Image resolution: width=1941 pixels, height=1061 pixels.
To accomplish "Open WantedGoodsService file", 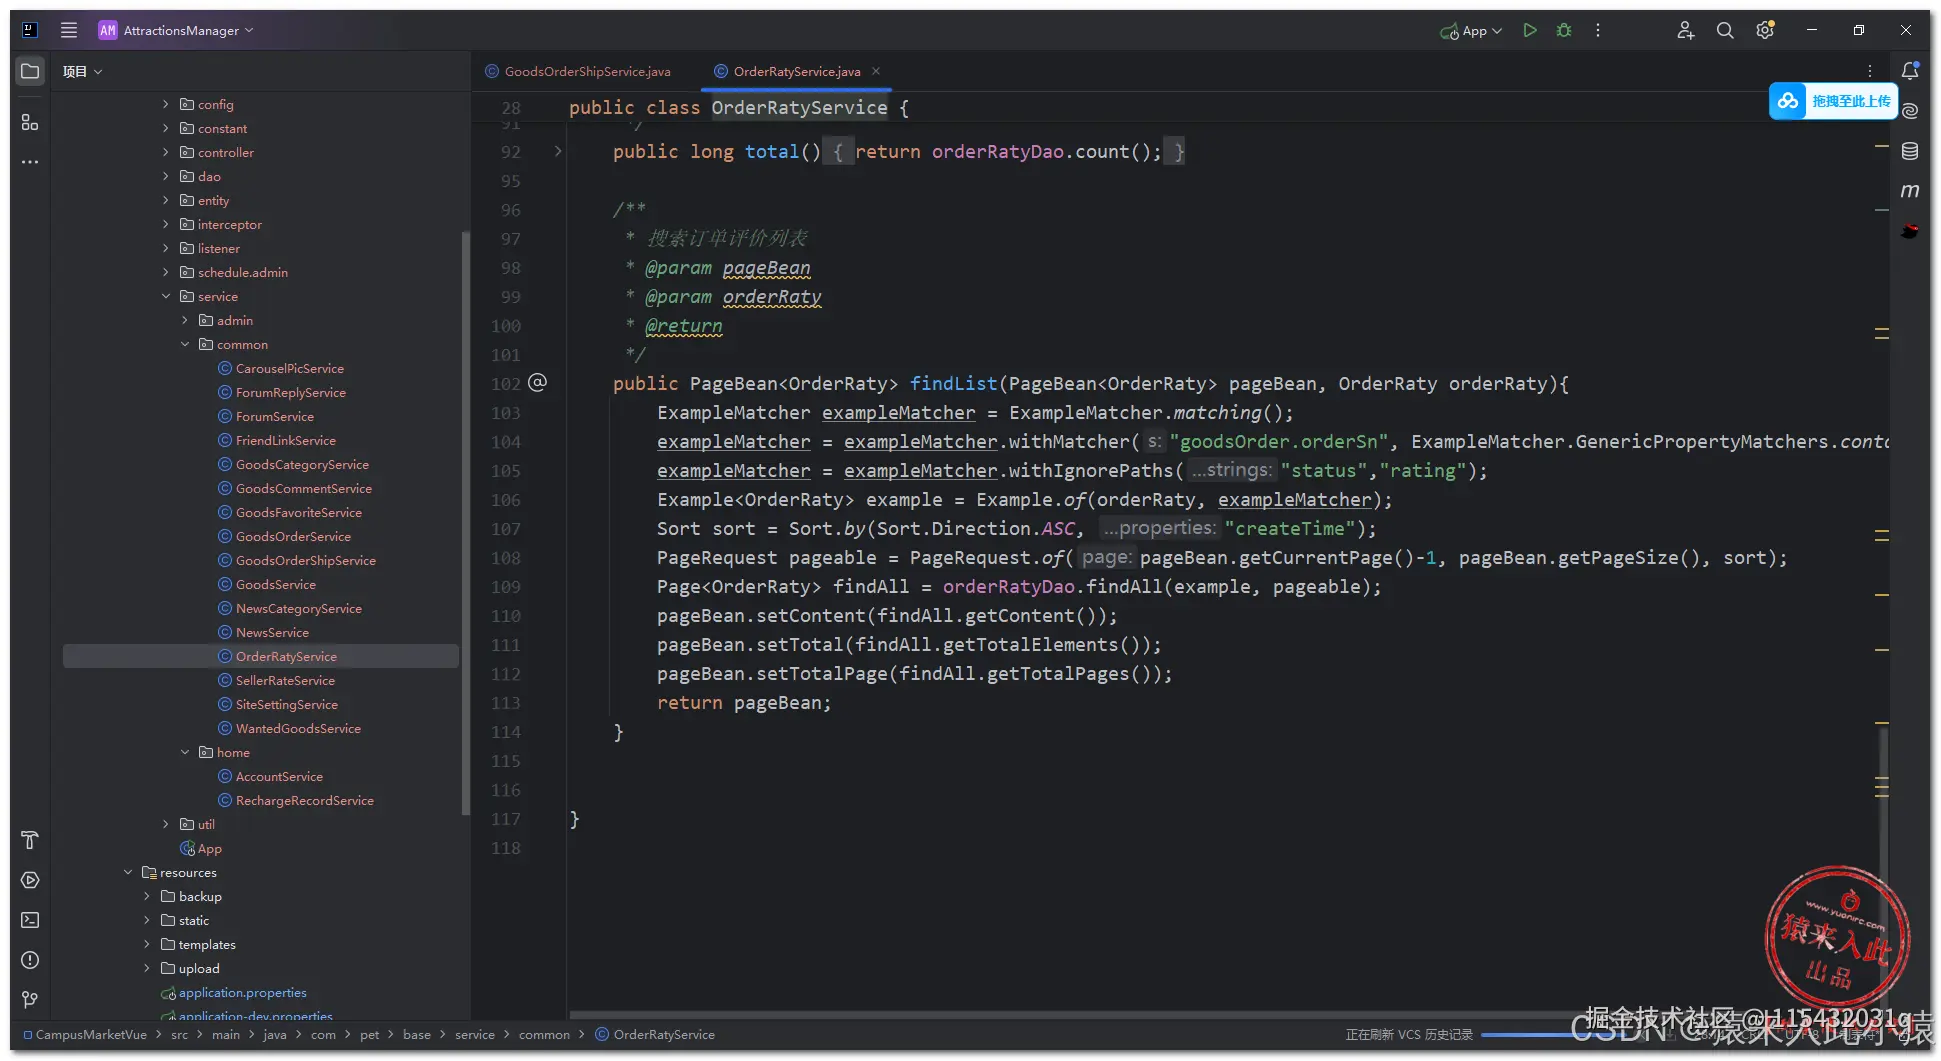I will point(298,728).
